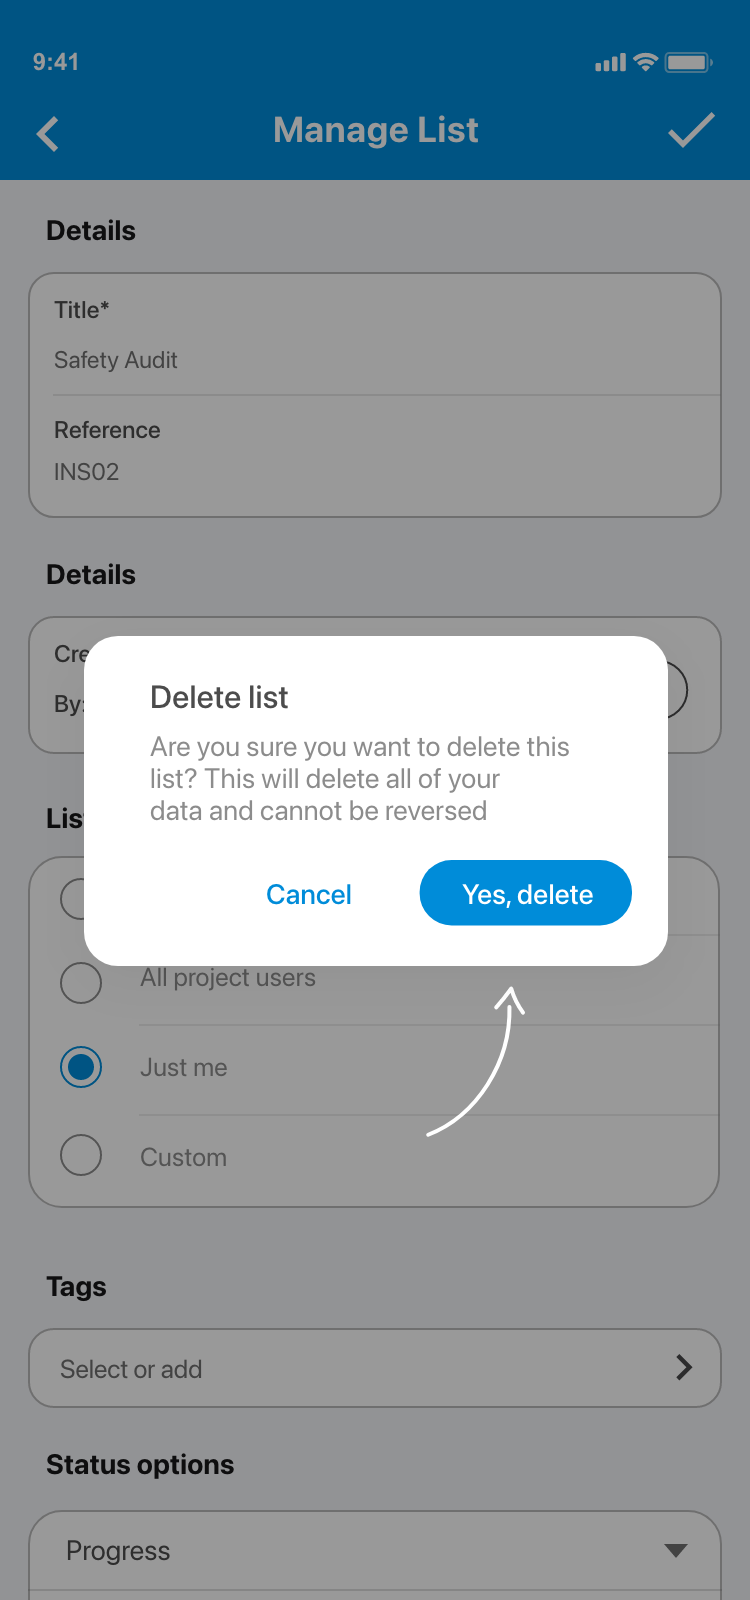Choose the Custom radio option
The height and width of the screenshot is (1600, 750).
point(81,1156)
